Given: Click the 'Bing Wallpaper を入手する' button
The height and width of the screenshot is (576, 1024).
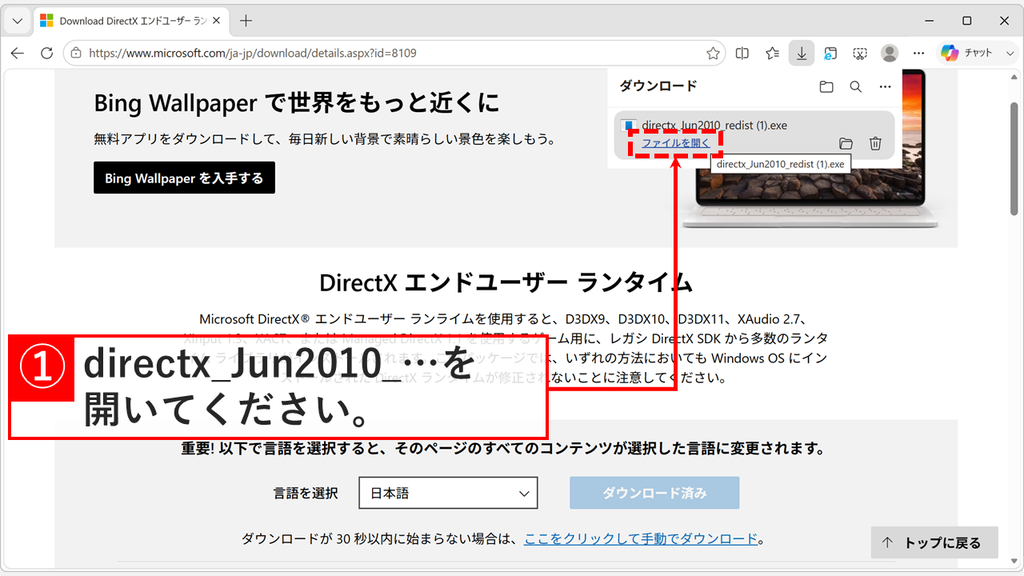Looking at the screenshot, I should tap(184, 178).
